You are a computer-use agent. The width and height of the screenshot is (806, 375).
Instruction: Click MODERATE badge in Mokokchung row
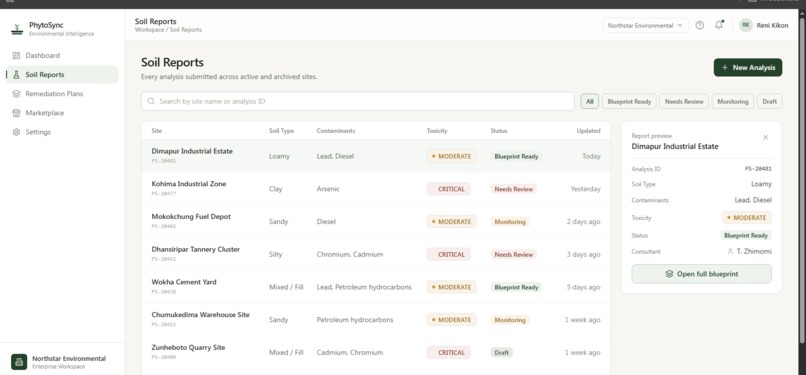pos(451,222)
